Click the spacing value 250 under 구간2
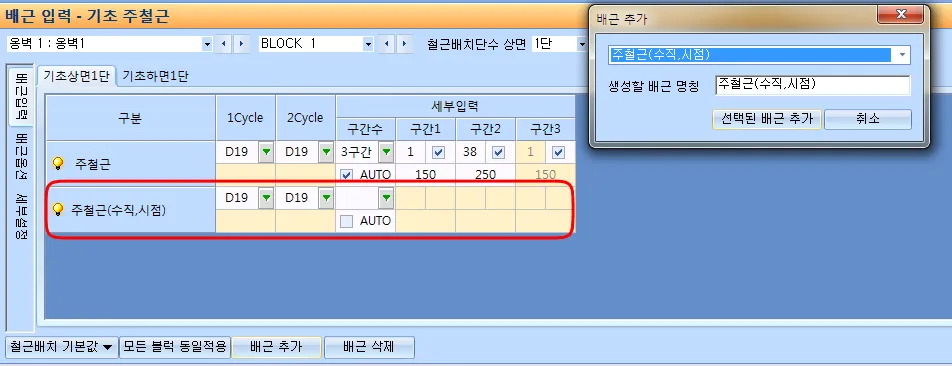 click(x=485, y=175)
